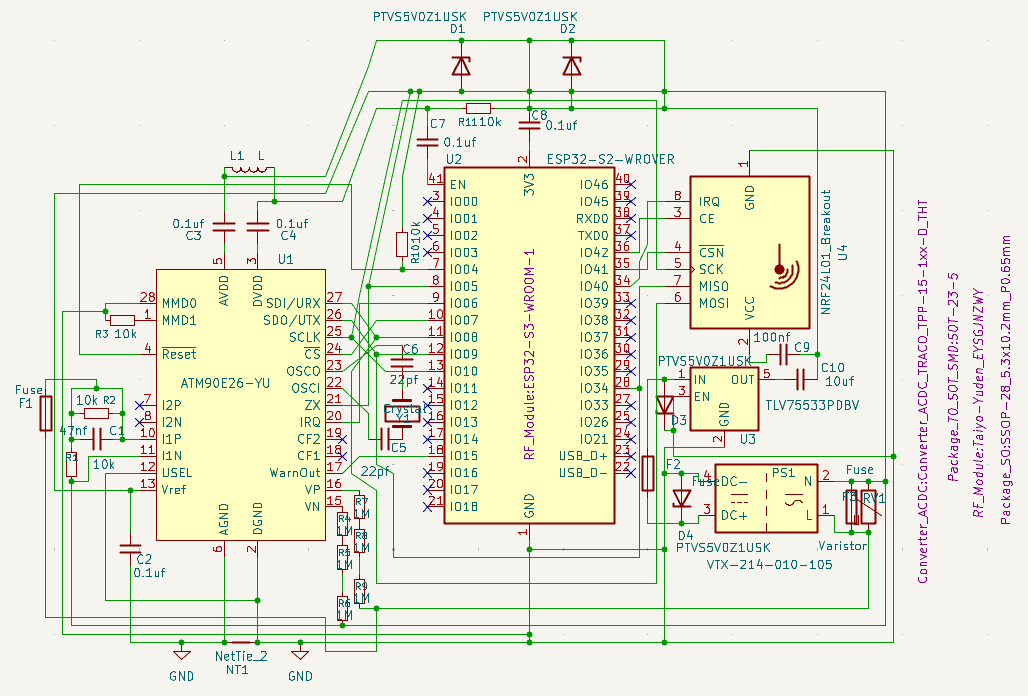The height and width of the screenshot is (696, 1028).
Task: Select capacitor C5 symbol
Action: 385,439
